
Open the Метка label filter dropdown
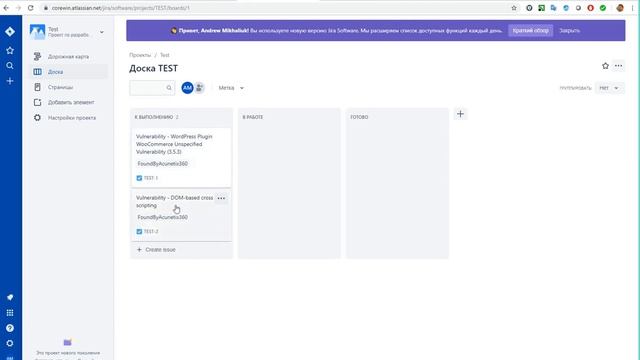231,88
